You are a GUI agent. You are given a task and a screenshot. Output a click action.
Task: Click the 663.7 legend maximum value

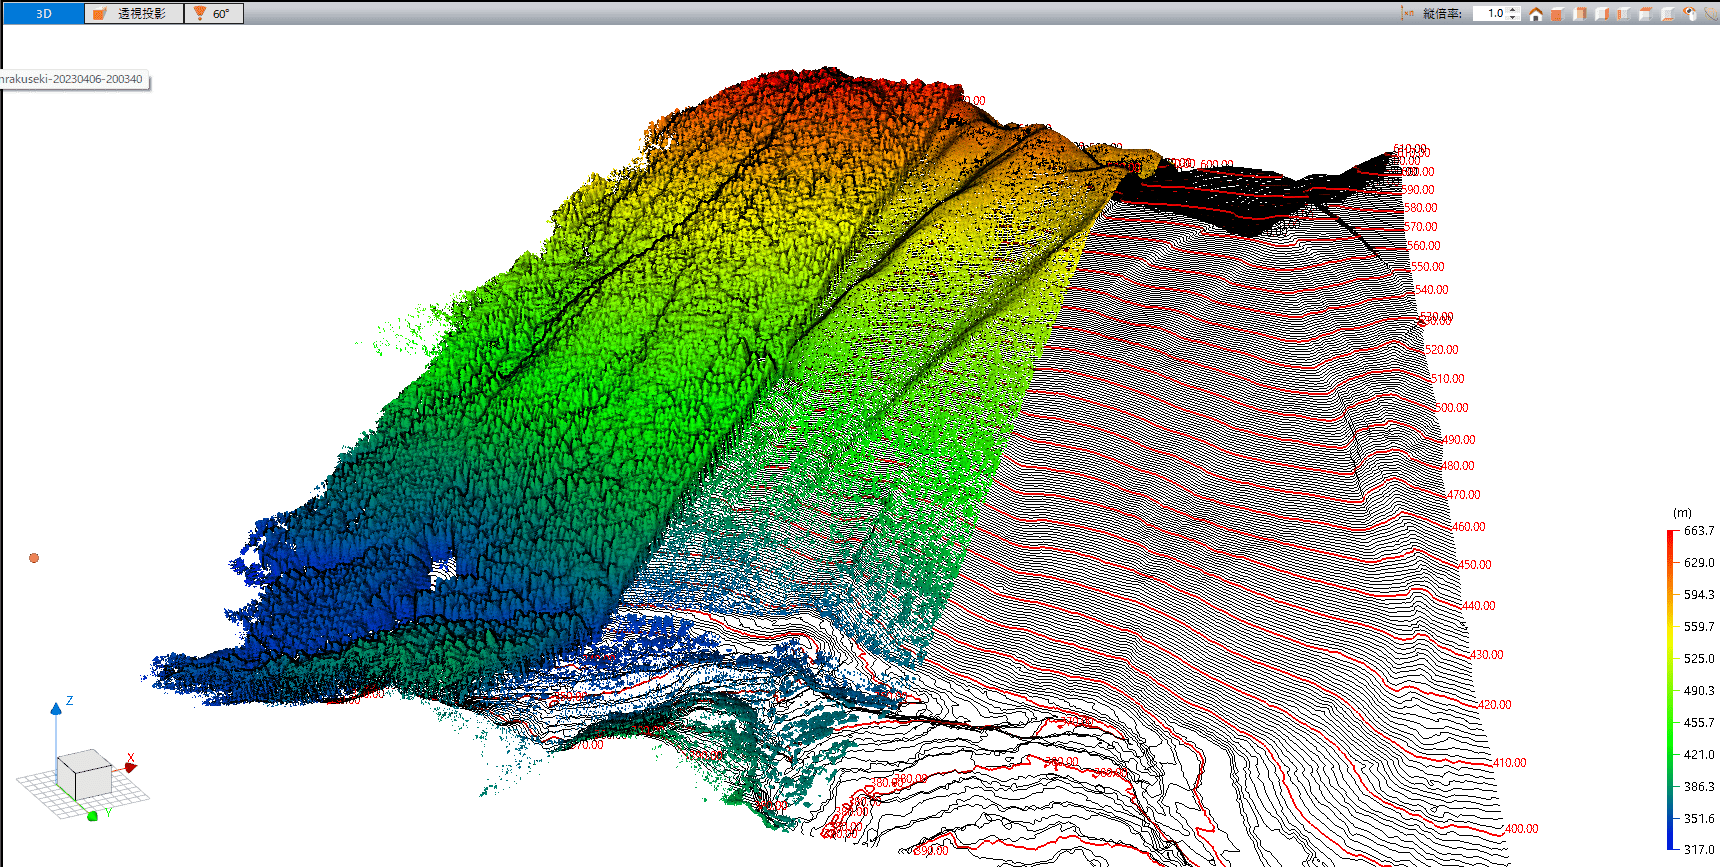1698,531
